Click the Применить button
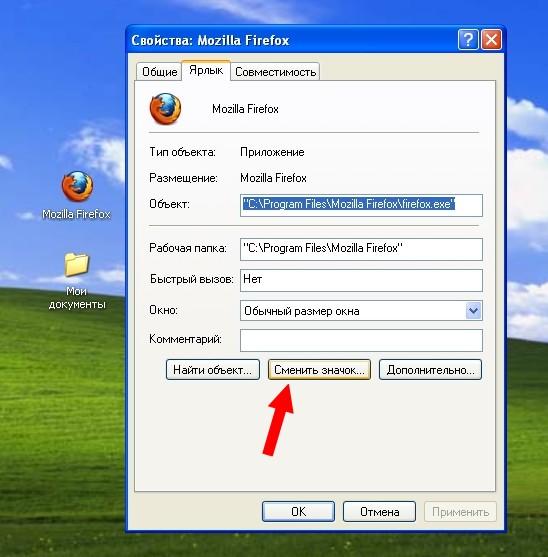The height and width of the screenshot is (557, 548). 460,512
